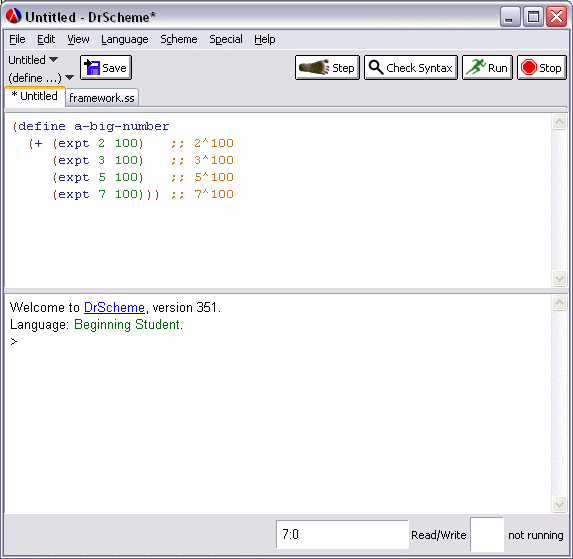
Task: Click the Beginning Student language text
Action: (x=128, y=324)
